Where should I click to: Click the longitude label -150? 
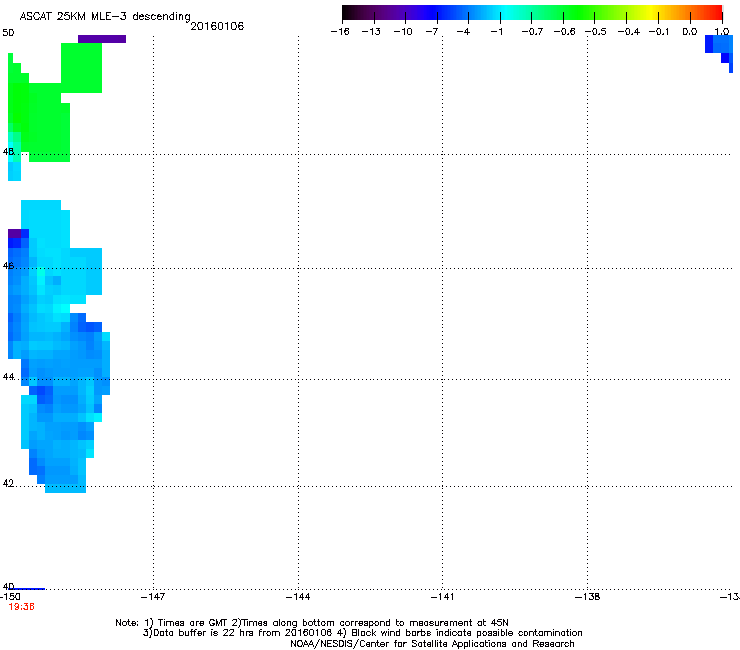coord(10,596)
